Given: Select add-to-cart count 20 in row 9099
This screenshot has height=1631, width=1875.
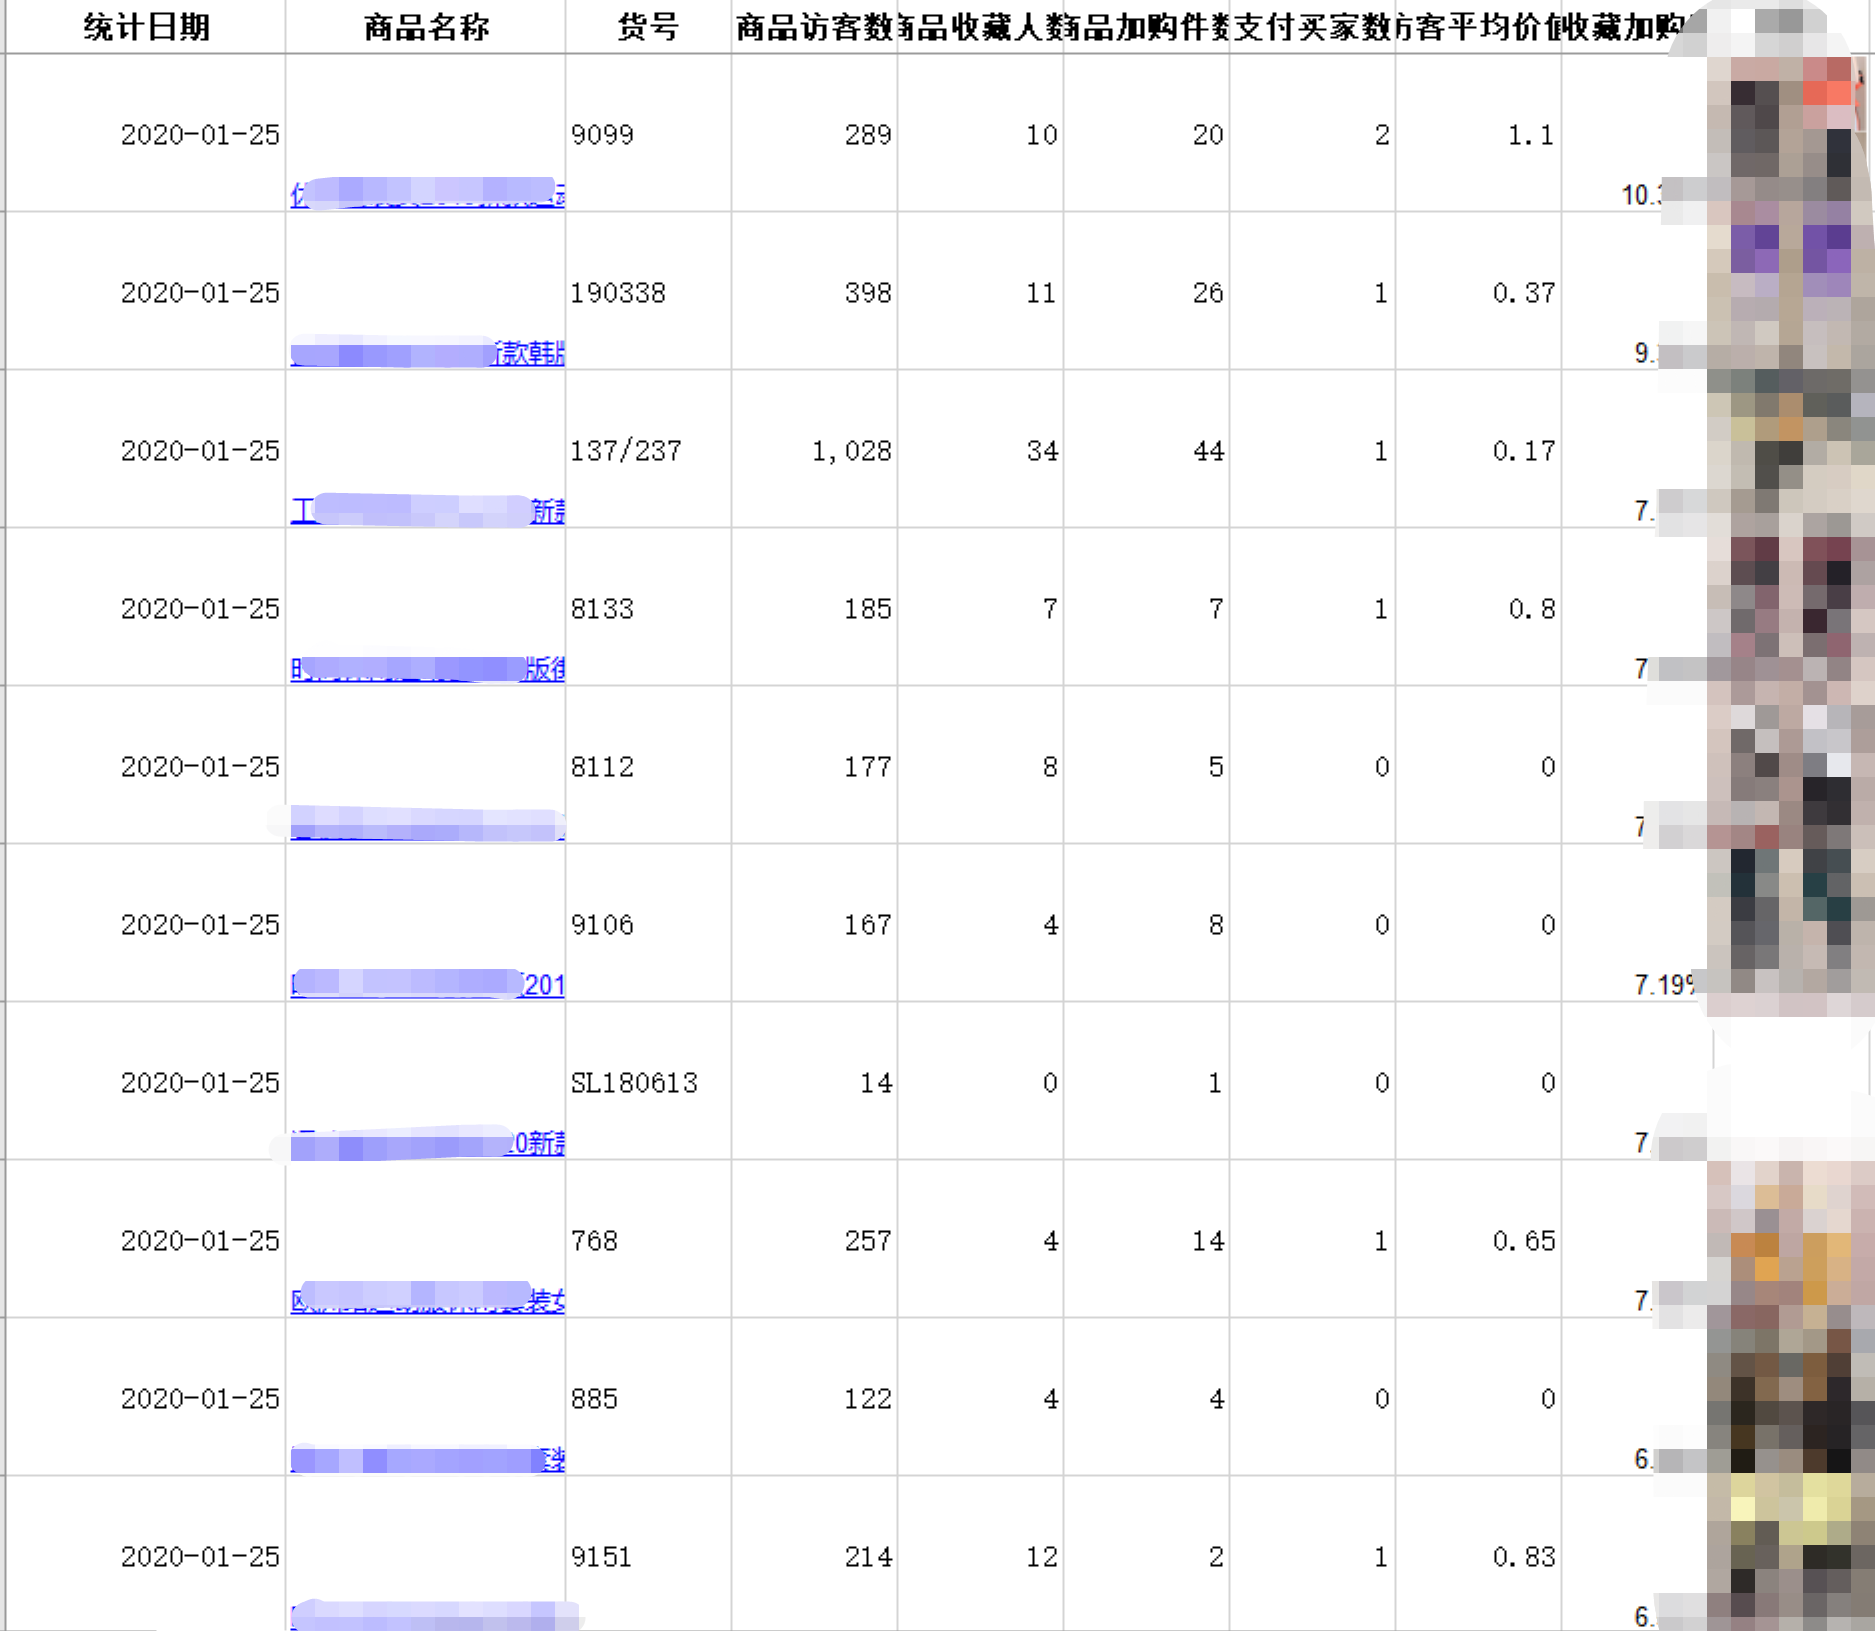Looking at the screenshot, I should pyautogui.click(x=1146, y=134).
